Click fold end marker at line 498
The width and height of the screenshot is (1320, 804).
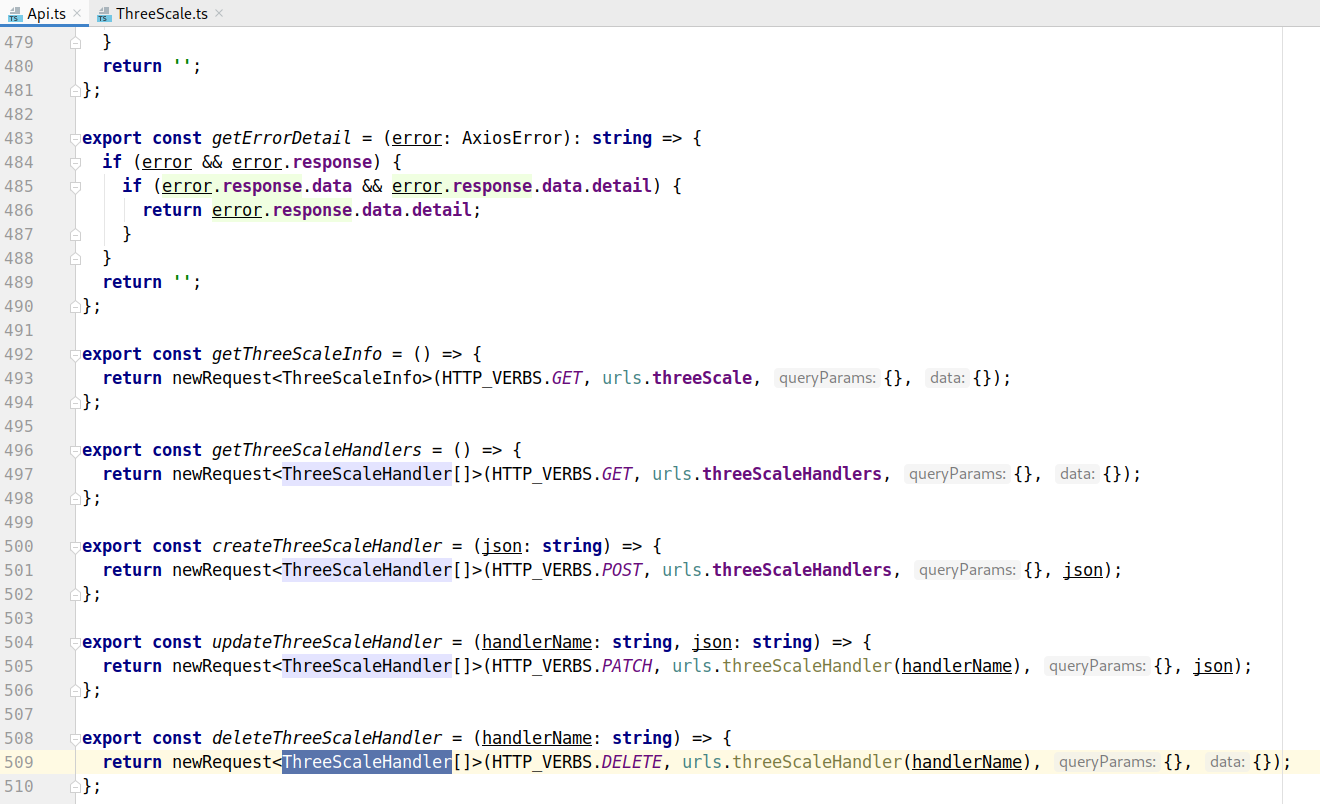pyautogui.click(x=75, y=498)
